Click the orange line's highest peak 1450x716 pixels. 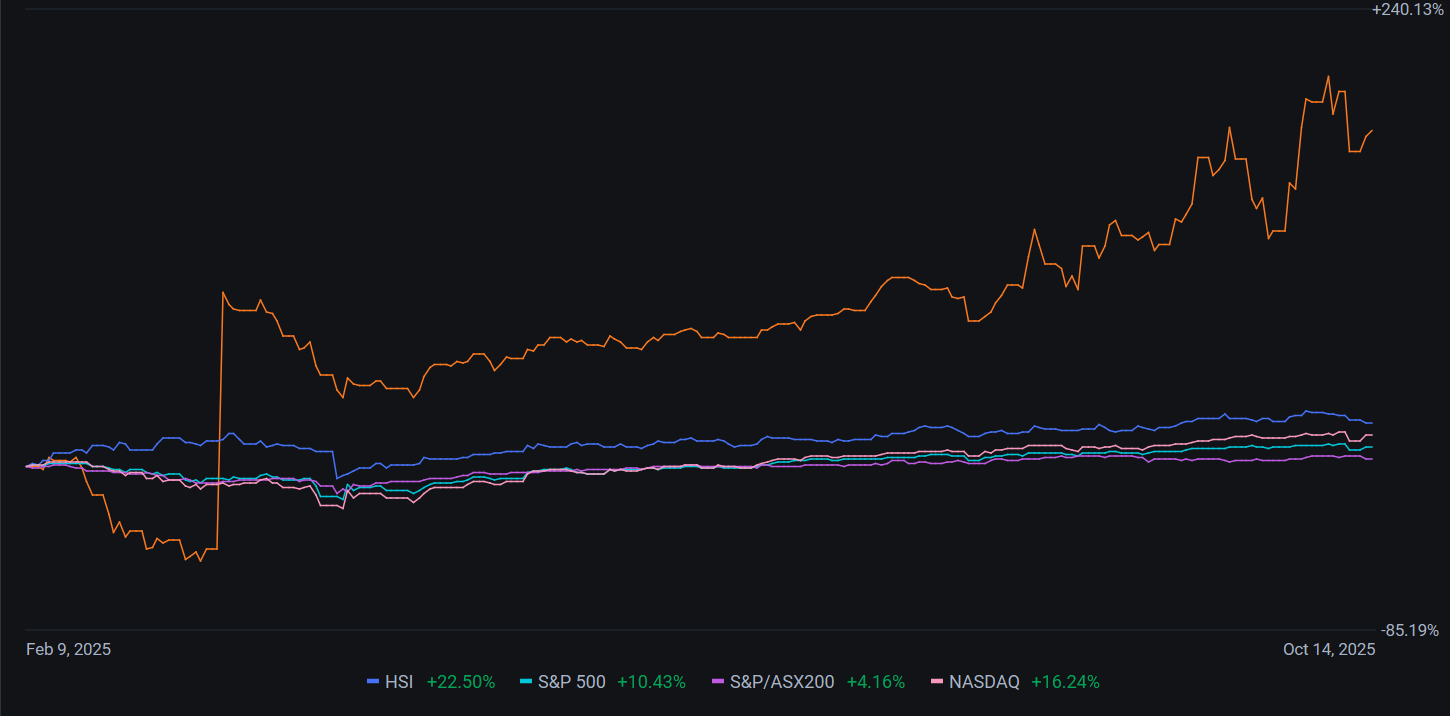tap(1328, 76)
